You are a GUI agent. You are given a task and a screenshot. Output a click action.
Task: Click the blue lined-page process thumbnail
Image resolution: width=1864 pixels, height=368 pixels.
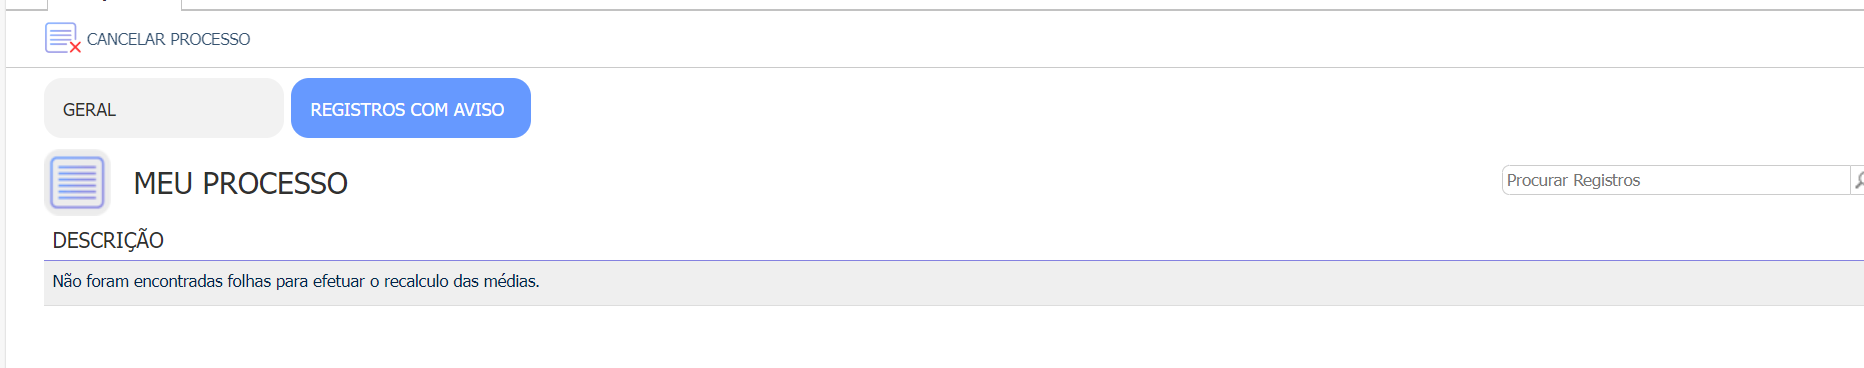pos(77,182)
